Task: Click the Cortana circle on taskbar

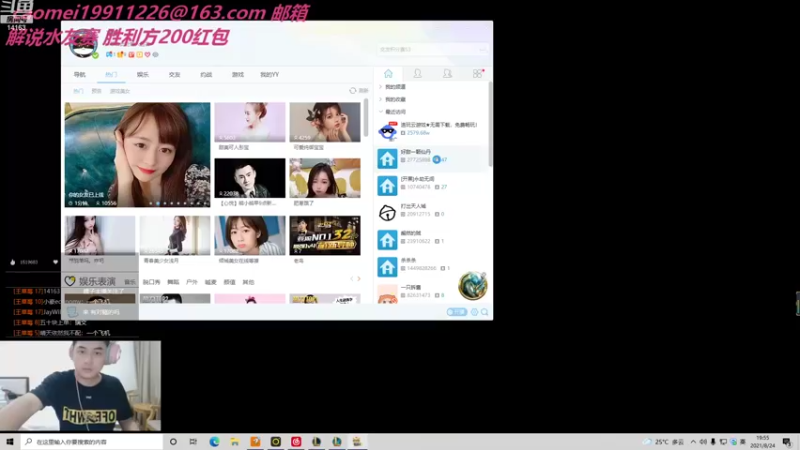Action: coord(173,441)
